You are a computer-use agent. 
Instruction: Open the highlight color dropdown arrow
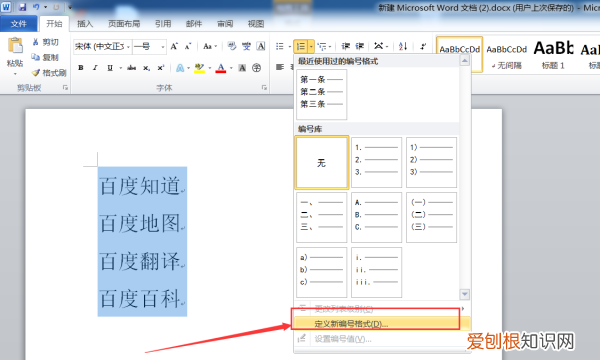[209, 68]
